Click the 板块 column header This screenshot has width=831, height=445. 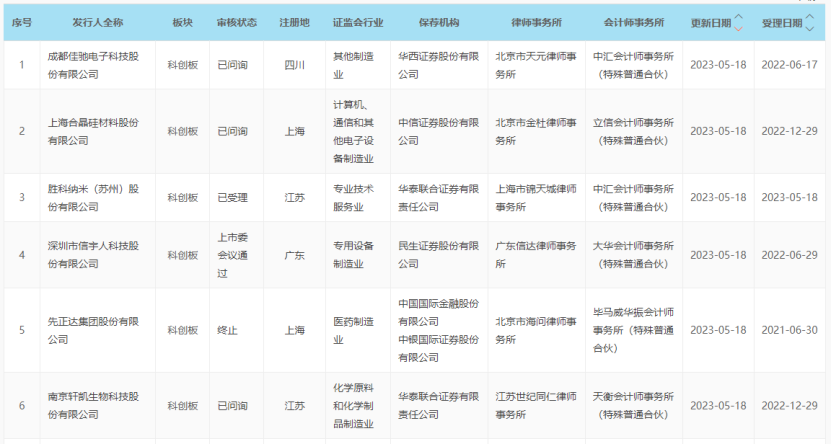182,23
